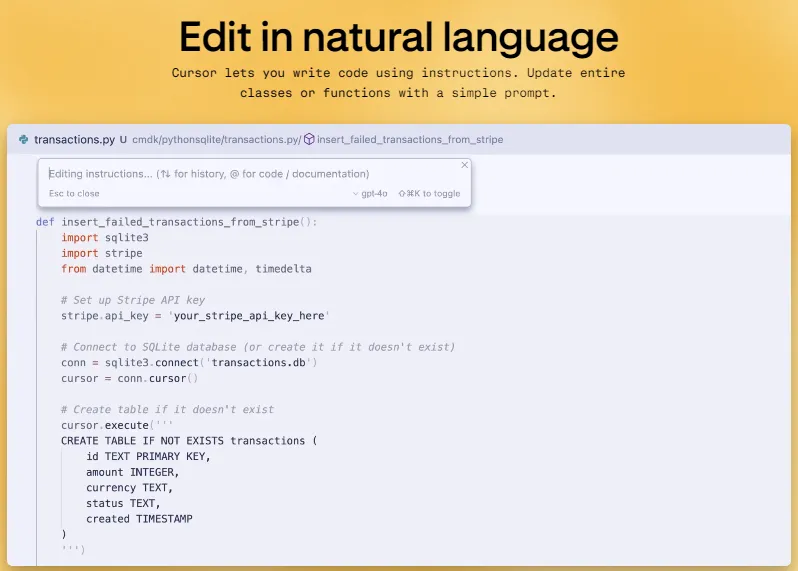Click the created TIMESTAMP column line
This screenshot has height=571, width=798.
click(x=139, y=519)
